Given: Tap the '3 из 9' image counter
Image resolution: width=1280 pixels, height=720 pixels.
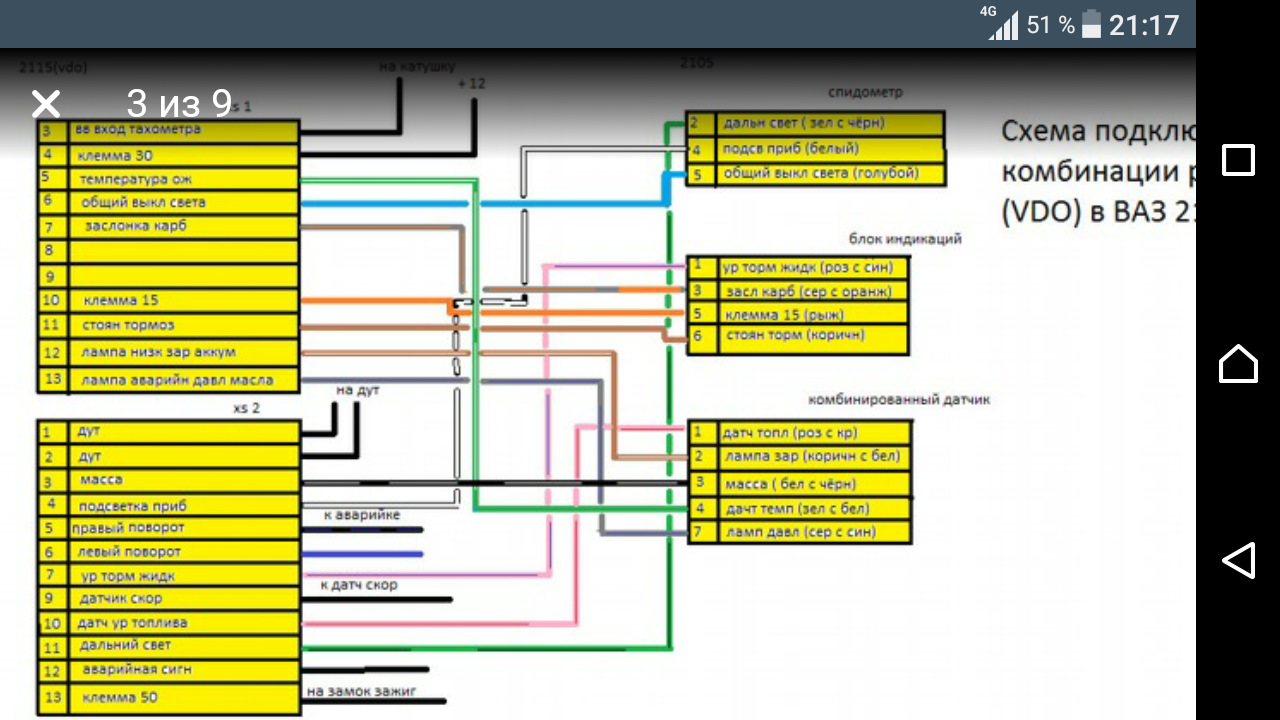Looking at the screenshot, I should coord(179,103).
